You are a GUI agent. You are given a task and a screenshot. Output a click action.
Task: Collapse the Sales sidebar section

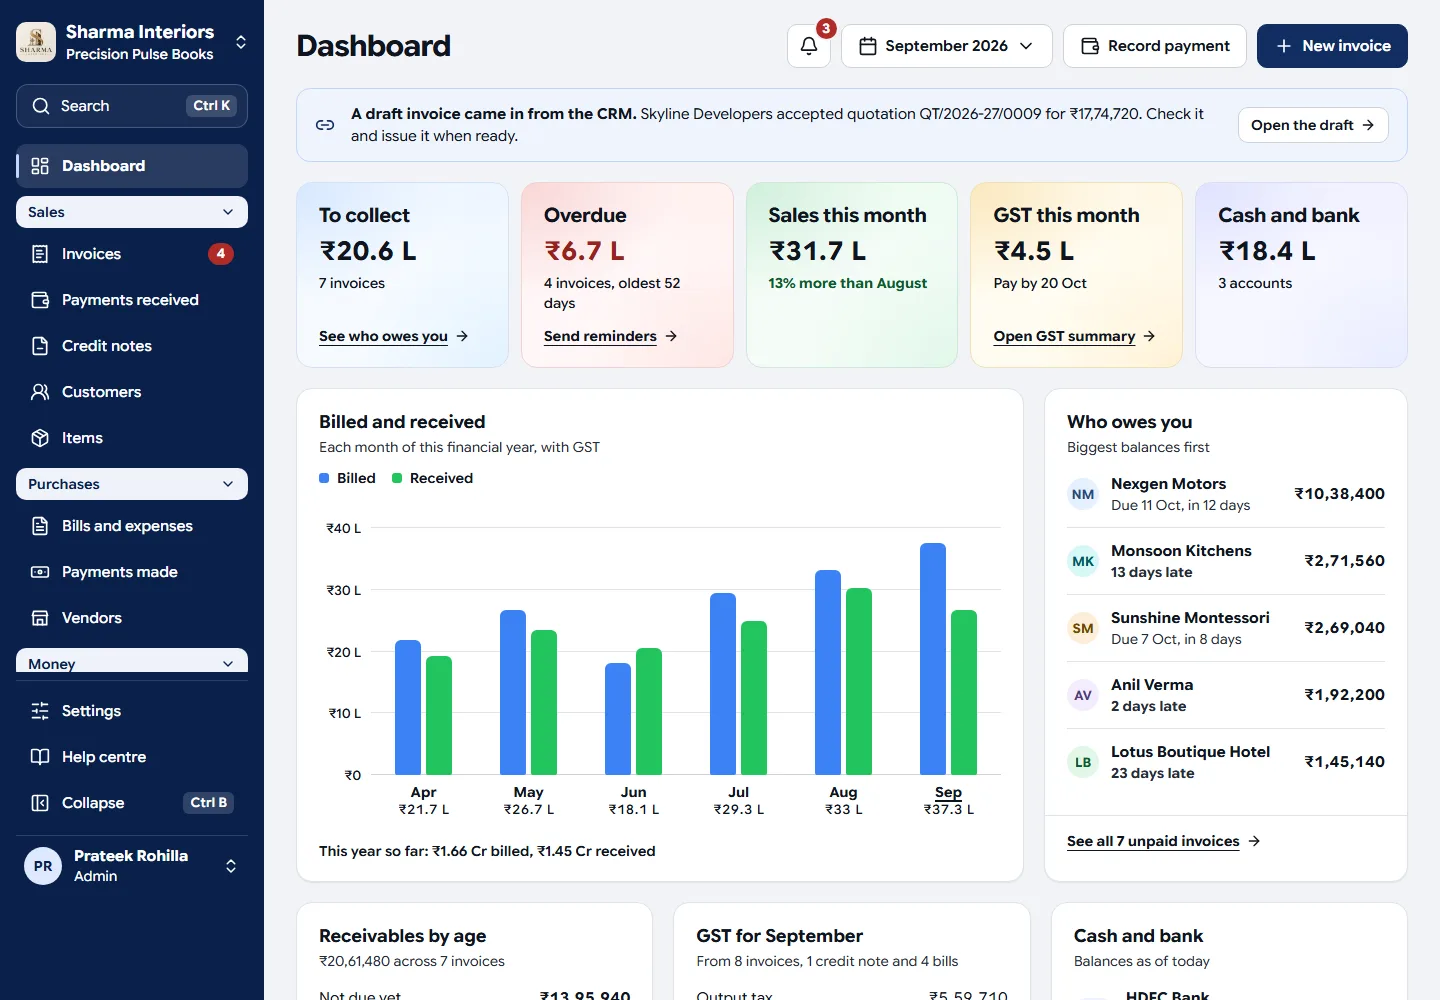tap(132, 212)
